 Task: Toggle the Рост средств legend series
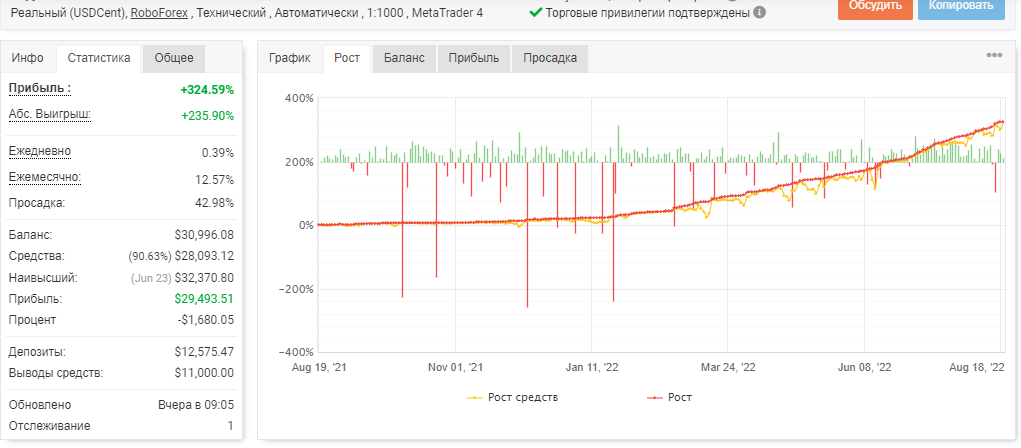coord(512,397)
